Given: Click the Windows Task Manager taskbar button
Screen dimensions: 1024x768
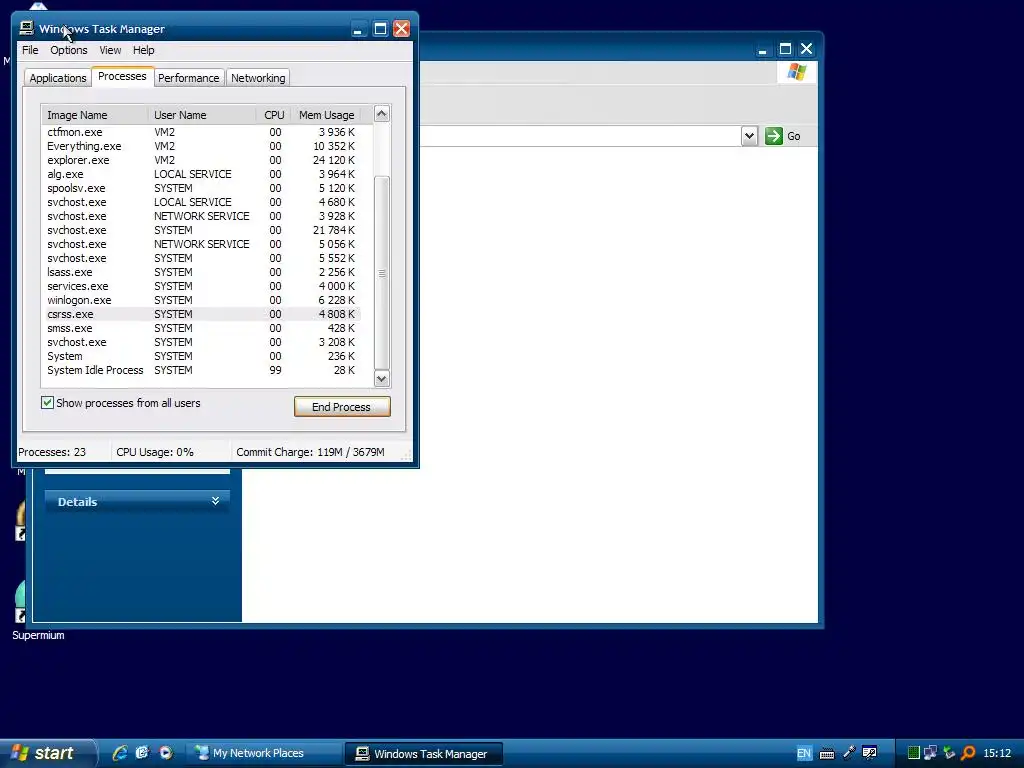Looking at the screenshot, I should tap(423, 754).
